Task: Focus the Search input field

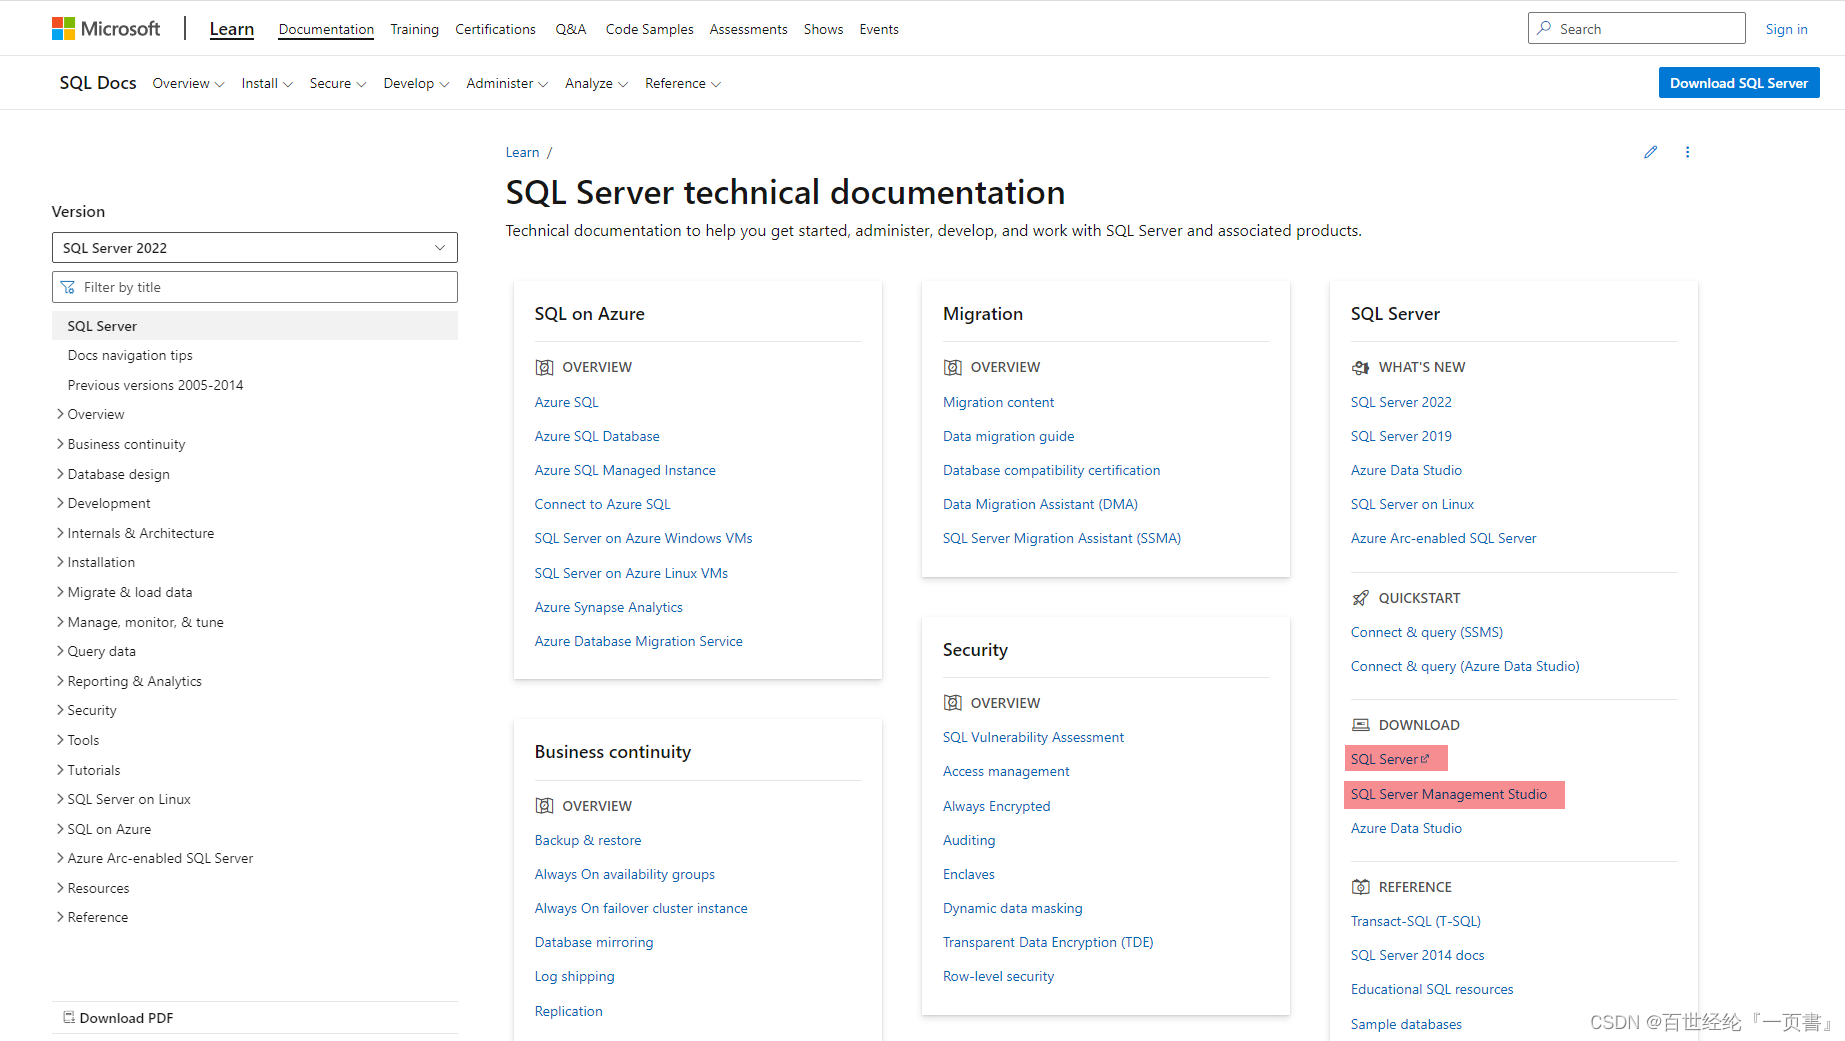Action: pyautogui.click(x=1636, y=28)
